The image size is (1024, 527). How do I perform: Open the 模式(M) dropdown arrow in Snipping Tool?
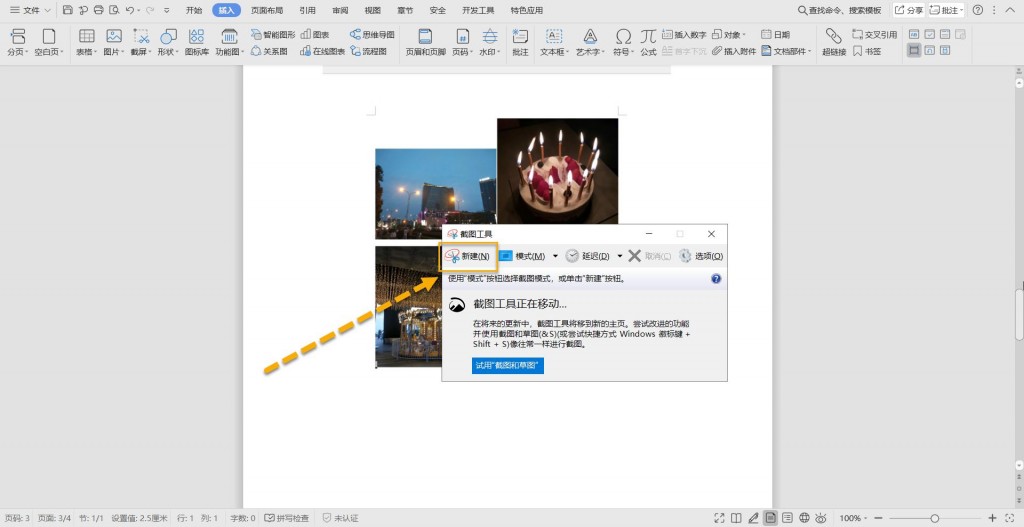(x=555, y=256)
